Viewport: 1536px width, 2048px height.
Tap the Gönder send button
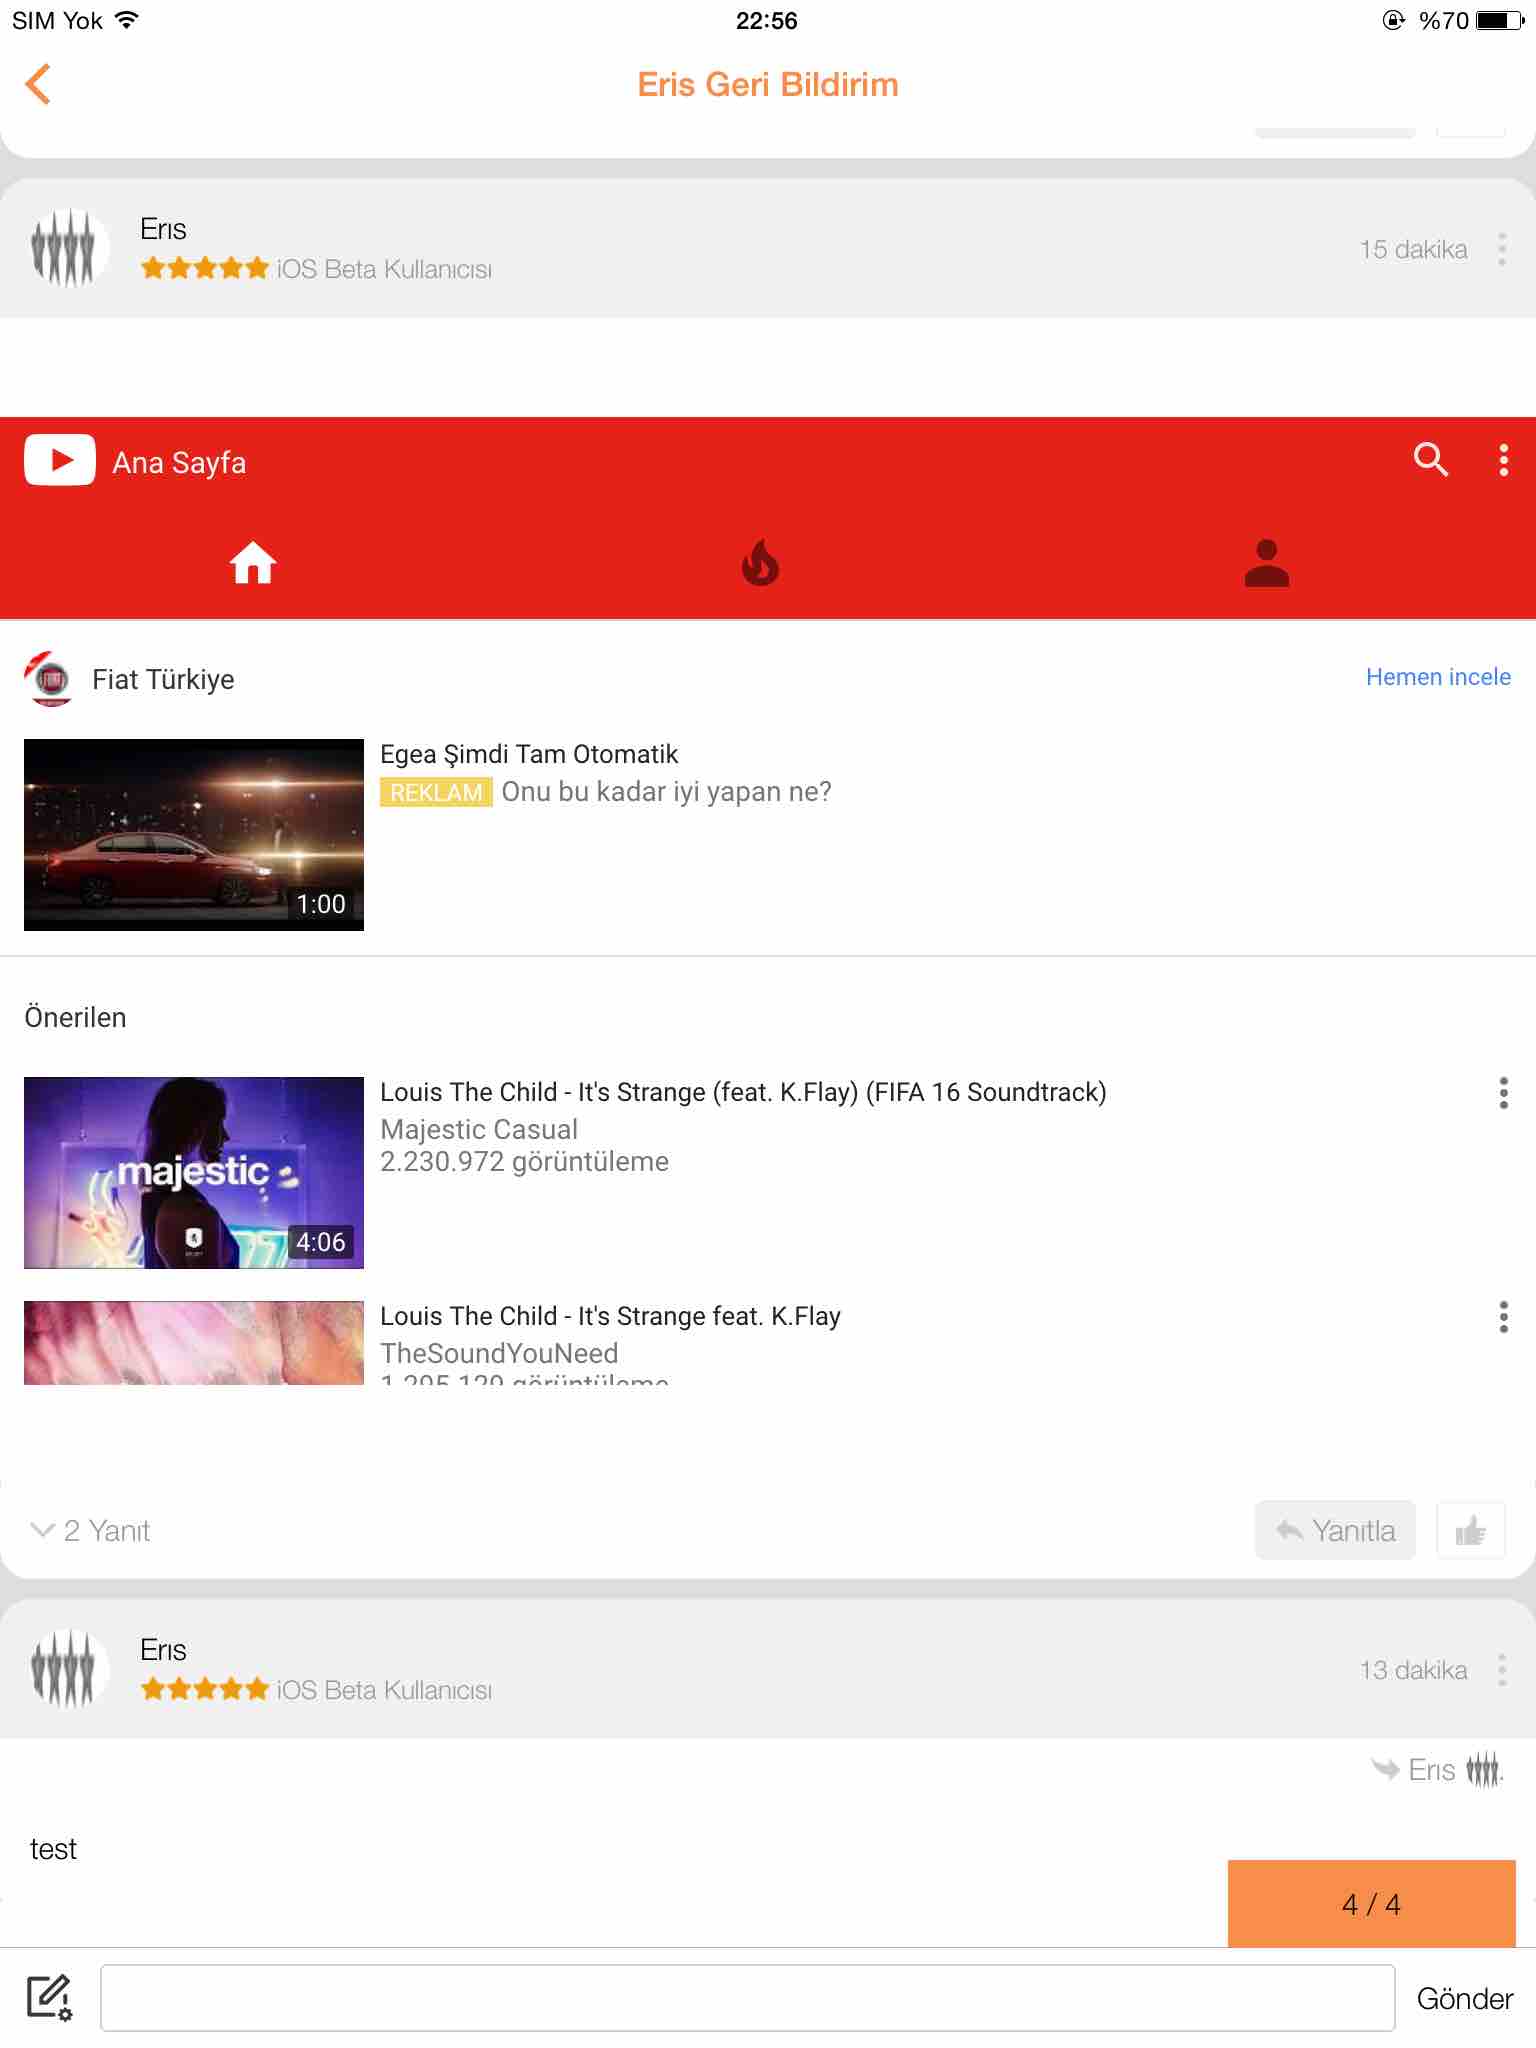(1465, 1998)
